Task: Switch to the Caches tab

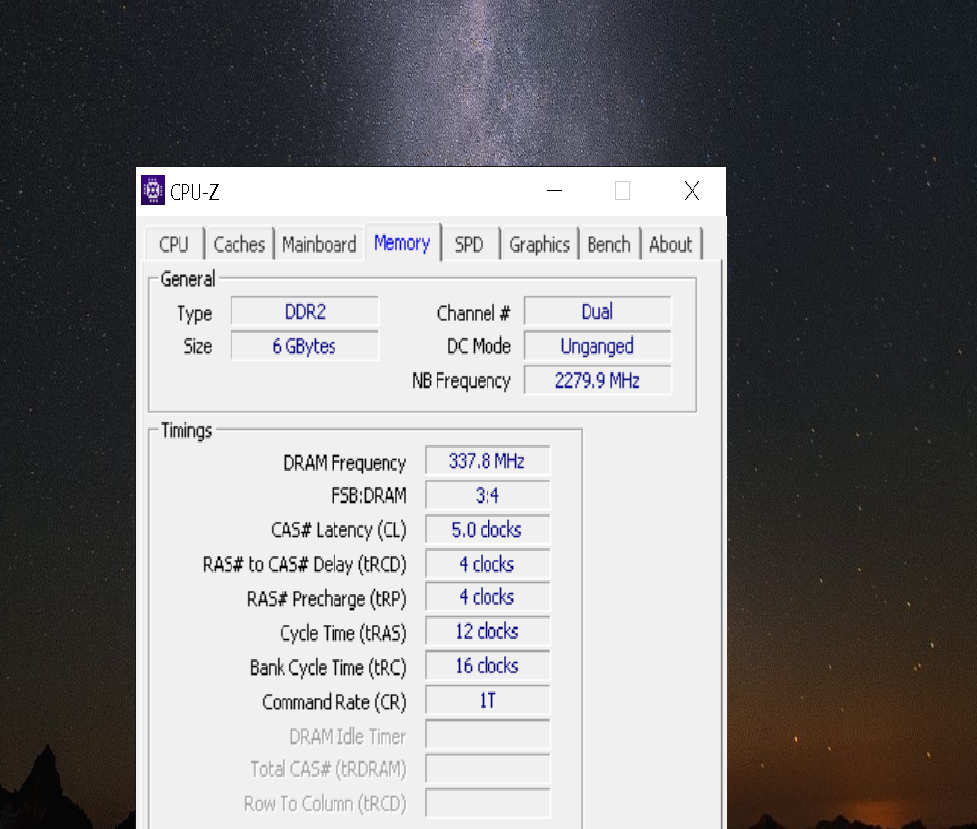Action: 239,244
